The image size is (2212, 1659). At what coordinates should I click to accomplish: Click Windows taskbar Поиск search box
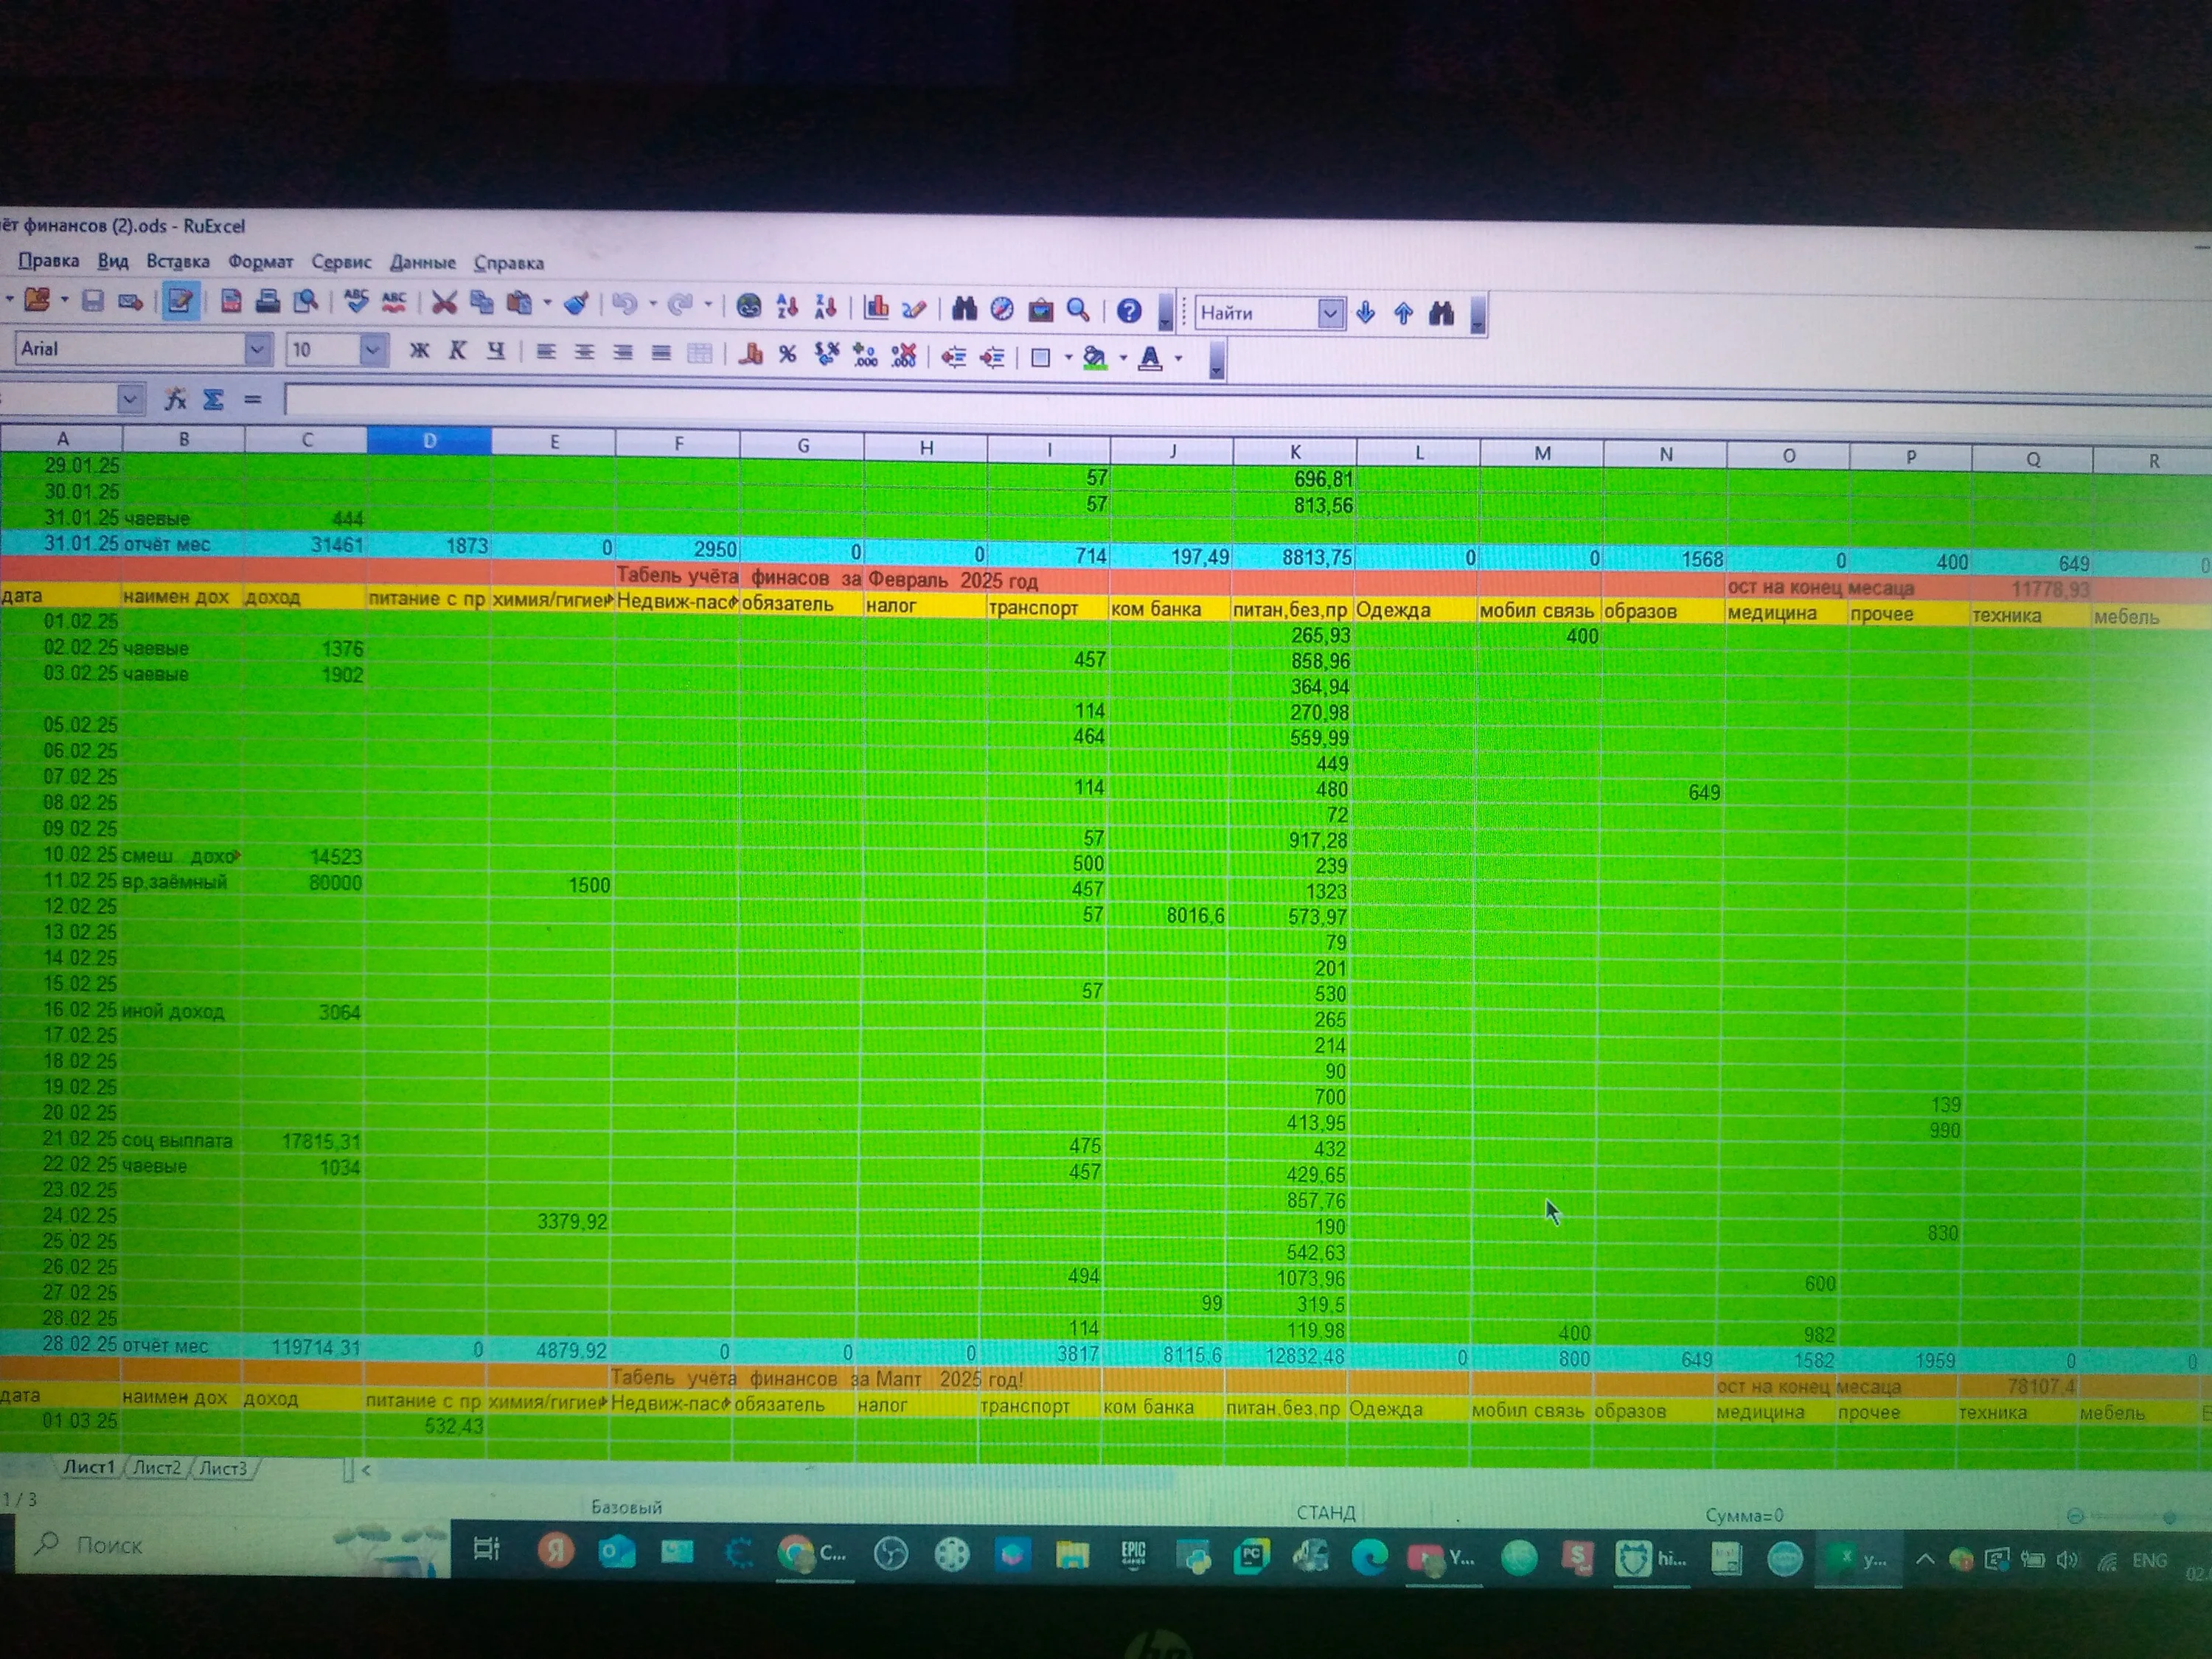tap(232, 1545)
